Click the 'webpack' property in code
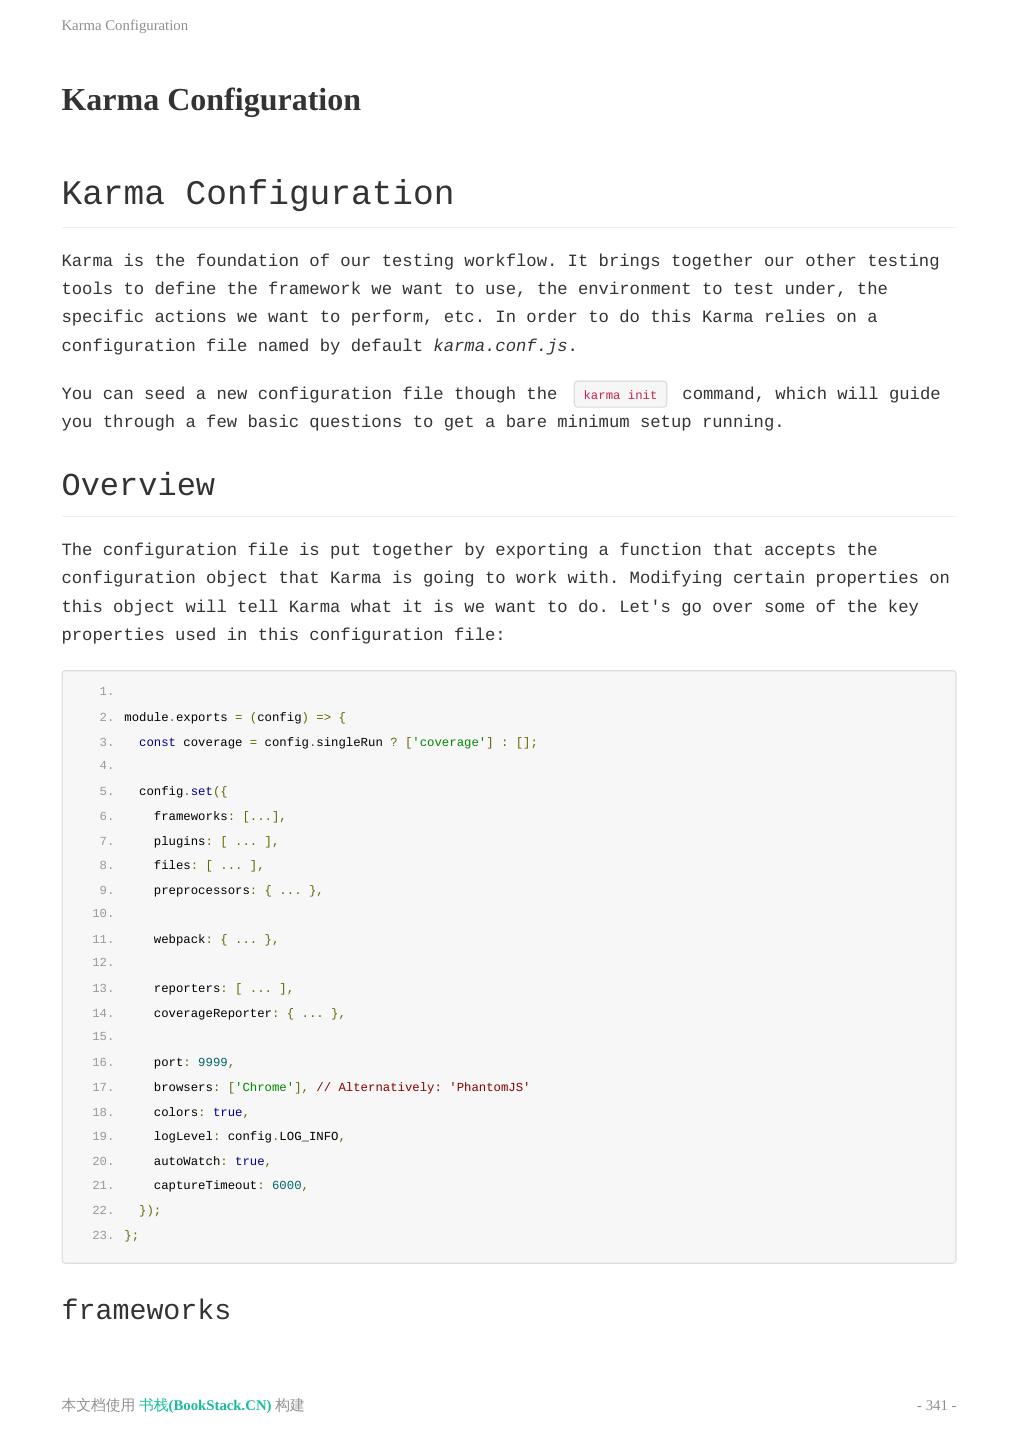Viewport: 1019px width, 1440px height. coord(179,939)
